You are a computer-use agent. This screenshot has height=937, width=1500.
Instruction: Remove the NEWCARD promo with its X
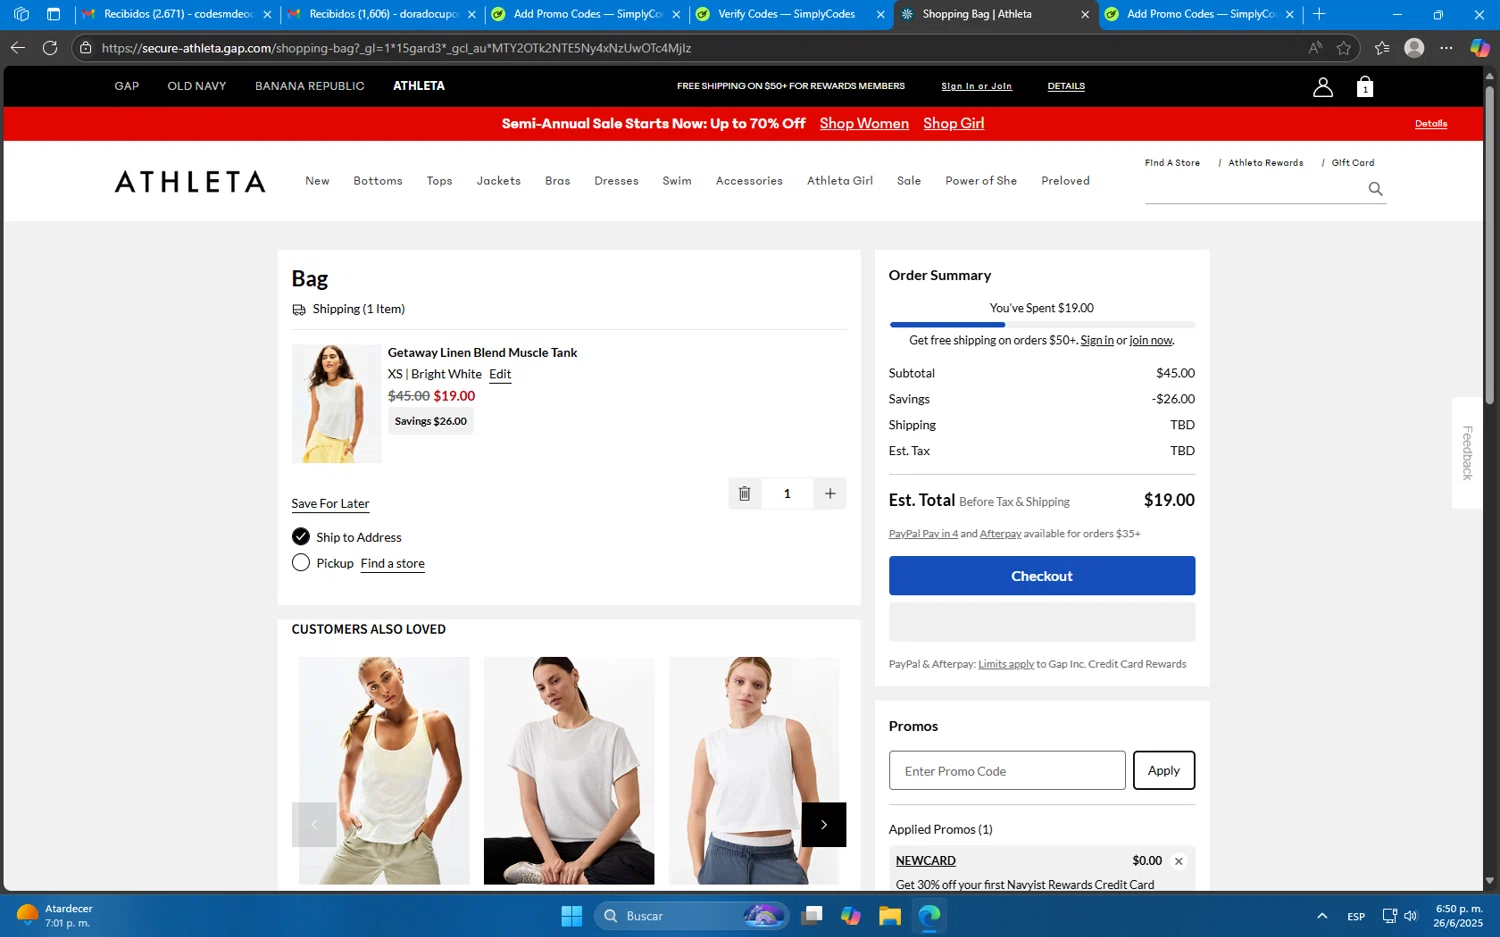coord(1178,861)
